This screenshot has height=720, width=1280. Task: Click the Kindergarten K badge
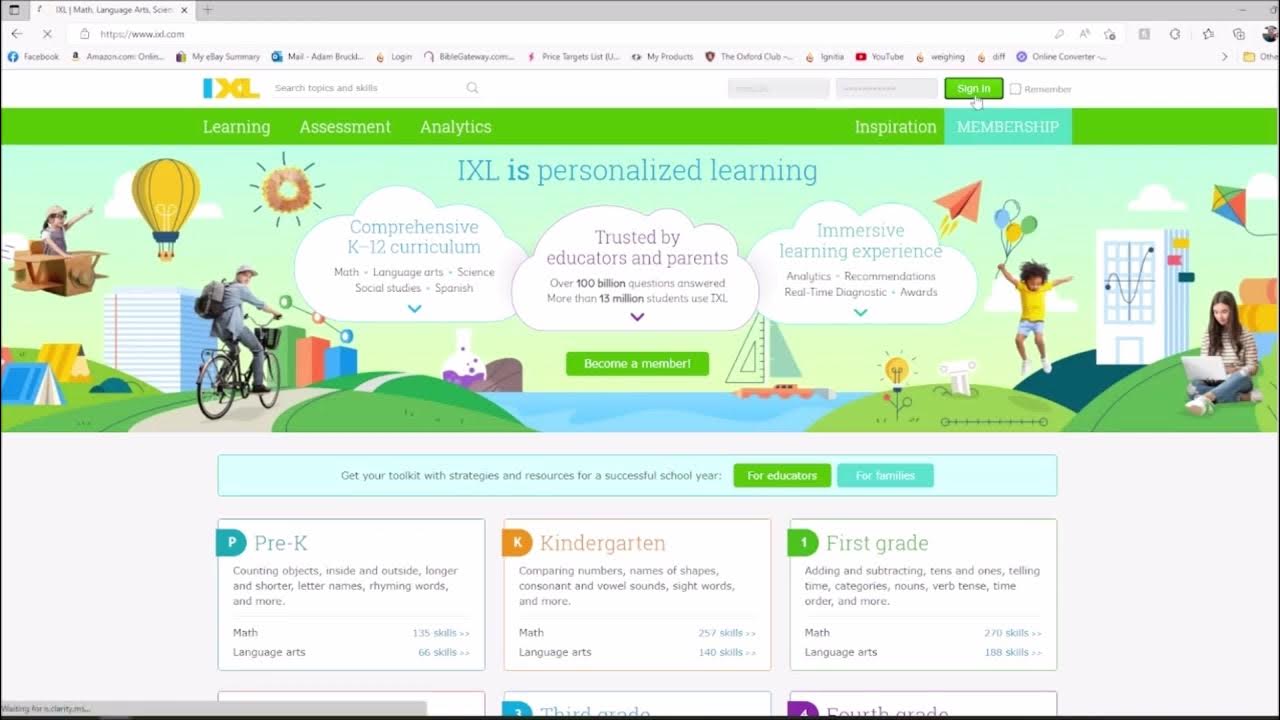click(x=517, y=543)
